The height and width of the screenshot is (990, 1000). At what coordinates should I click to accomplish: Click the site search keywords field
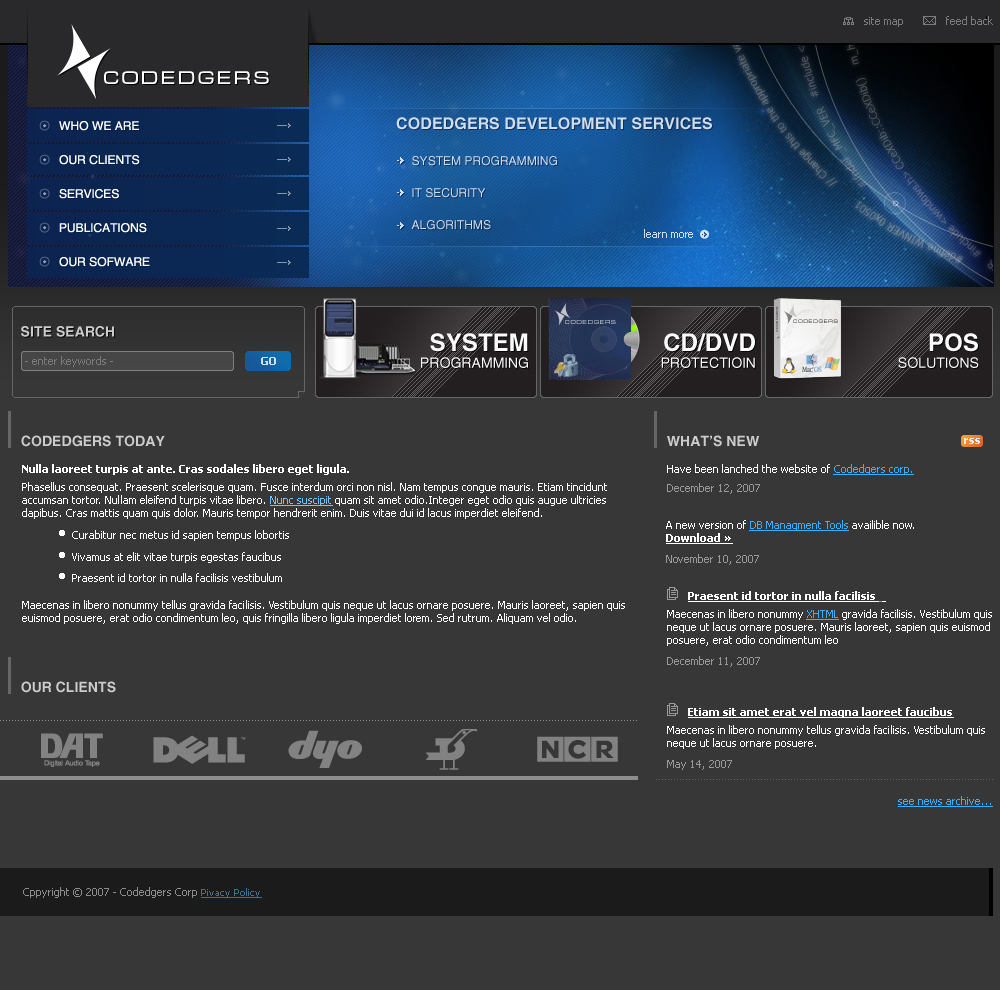pos(127,361)
